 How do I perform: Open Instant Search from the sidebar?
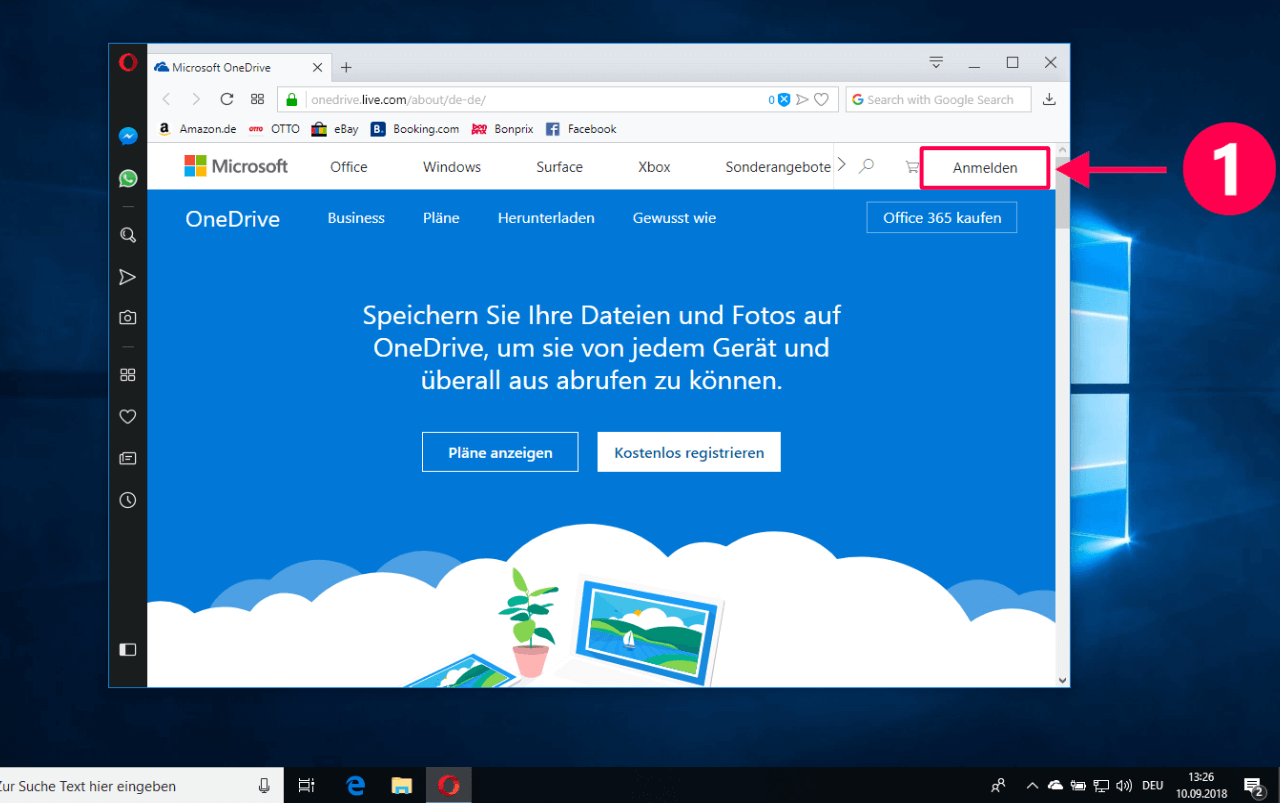click(x=128, y=235)
